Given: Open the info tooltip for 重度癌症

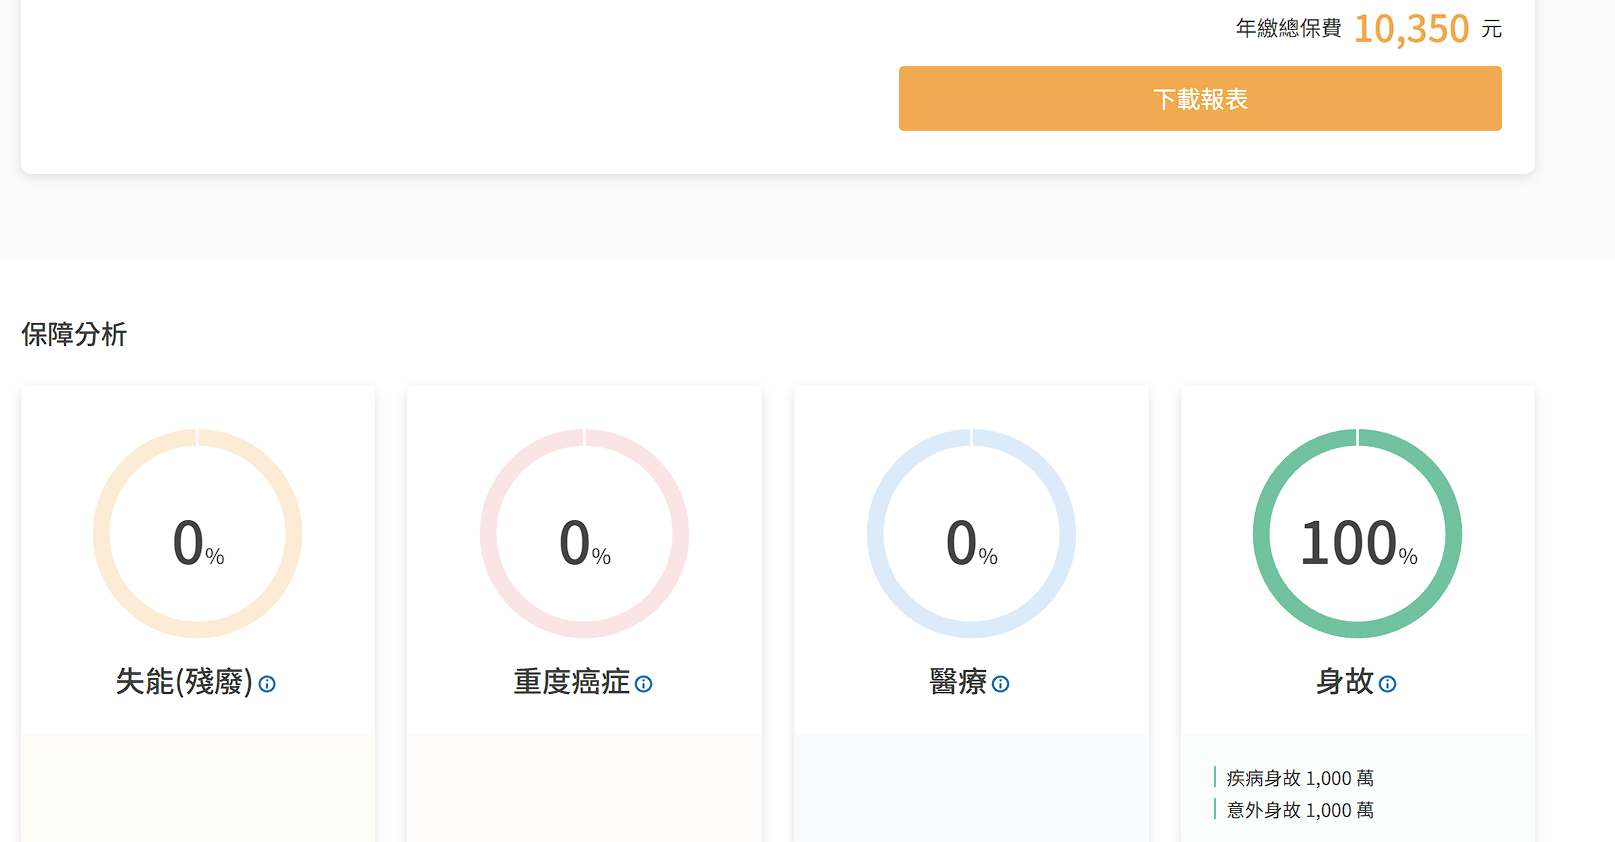Looking at the screenshot, I should tap(644, 684).
